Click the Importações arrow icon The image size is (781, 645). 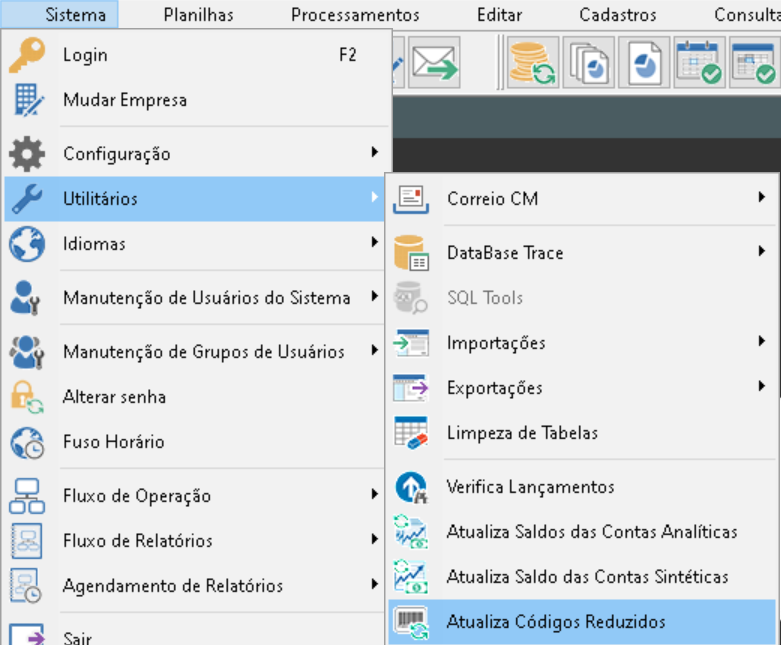(411, 343)
